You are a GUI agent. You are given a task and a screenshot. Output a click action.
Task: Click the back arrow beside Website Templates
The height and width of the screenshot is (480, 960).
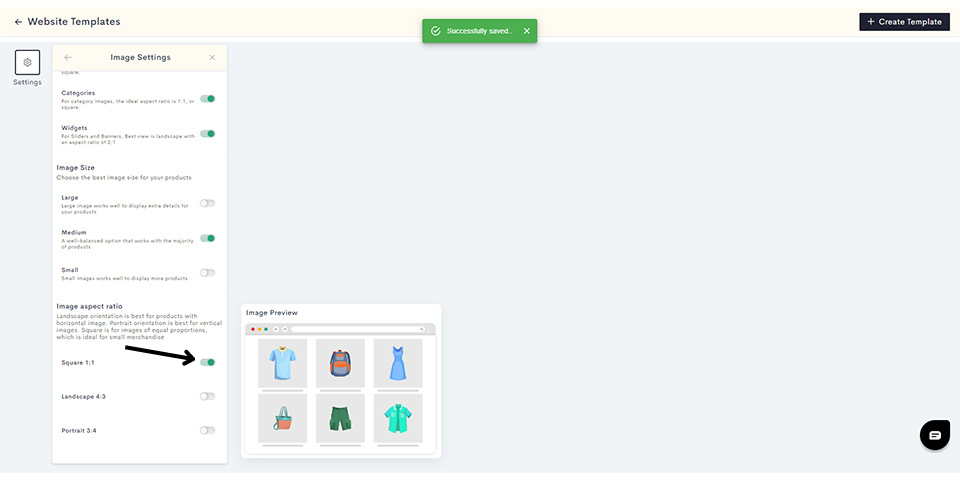click(18, 22)
